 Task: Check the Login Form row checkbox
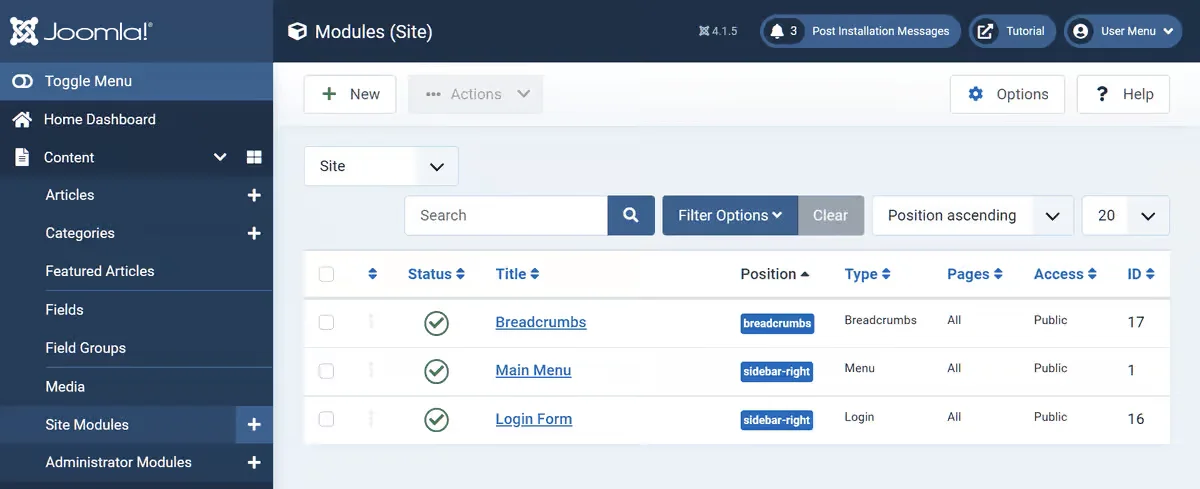pos(326,419)
